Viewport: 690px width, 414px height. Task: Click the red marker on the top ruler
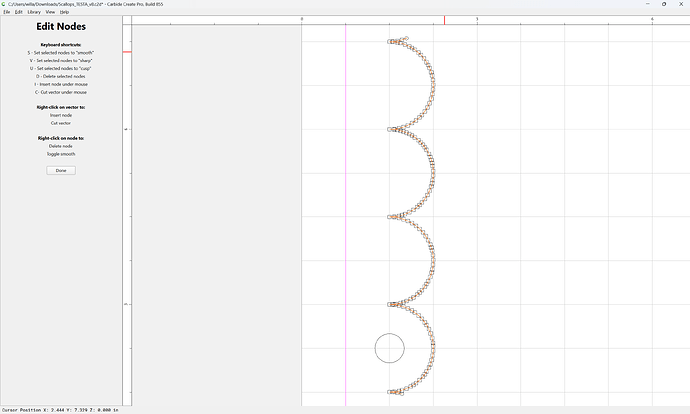[444, 20]
